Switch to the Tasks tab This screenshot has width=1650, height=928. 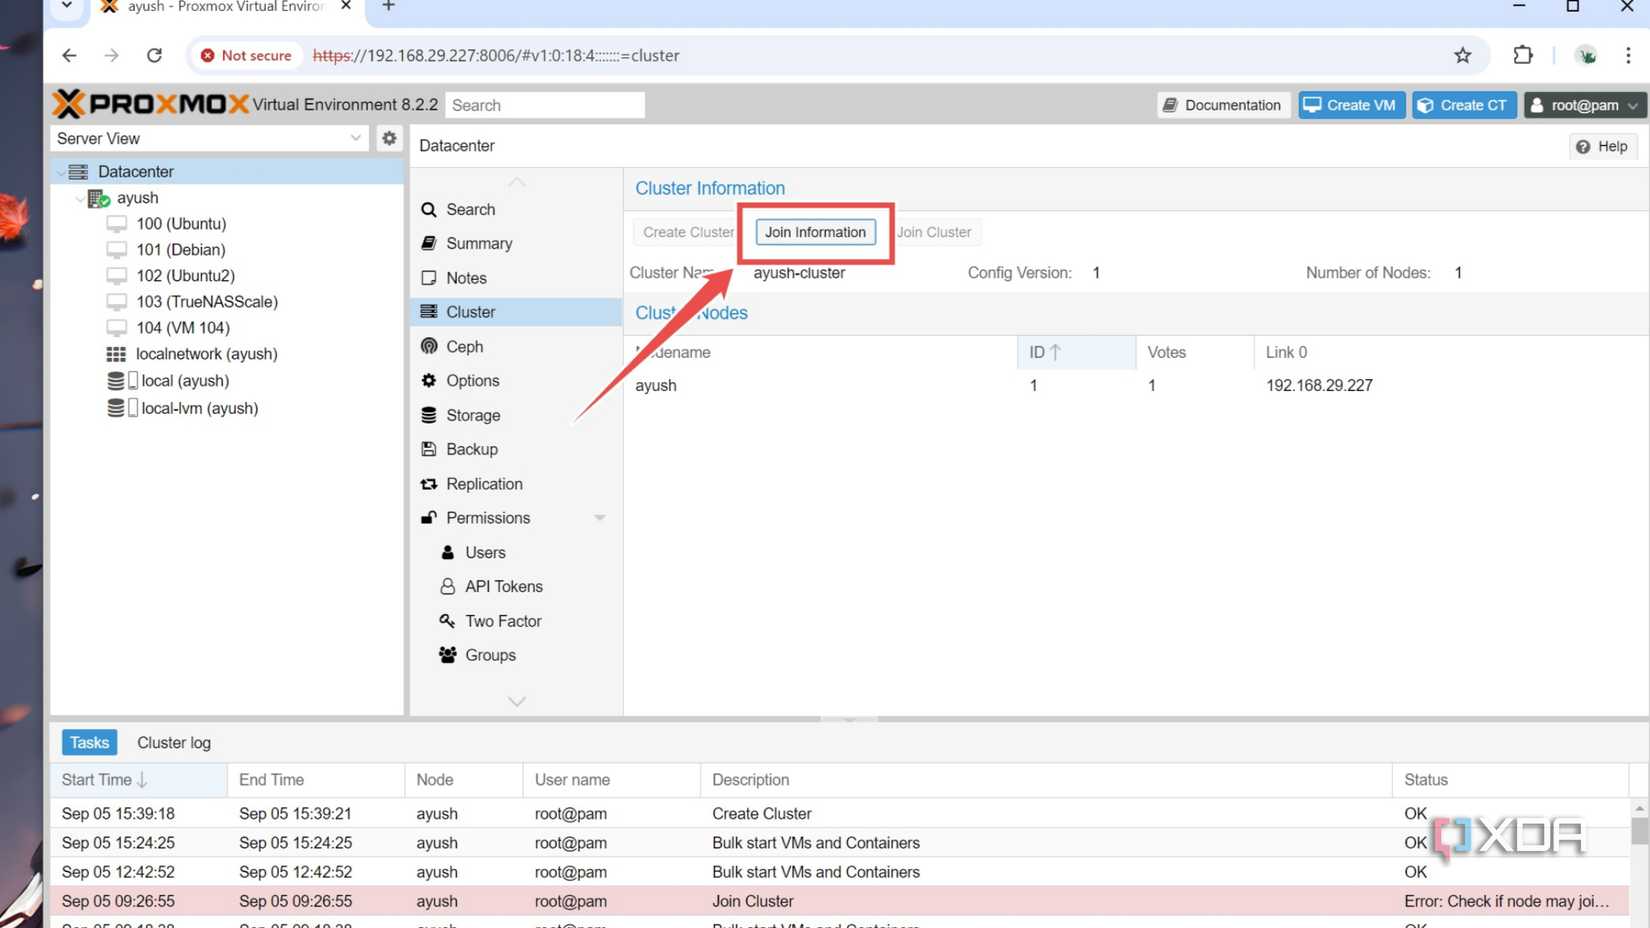point(89,743)
